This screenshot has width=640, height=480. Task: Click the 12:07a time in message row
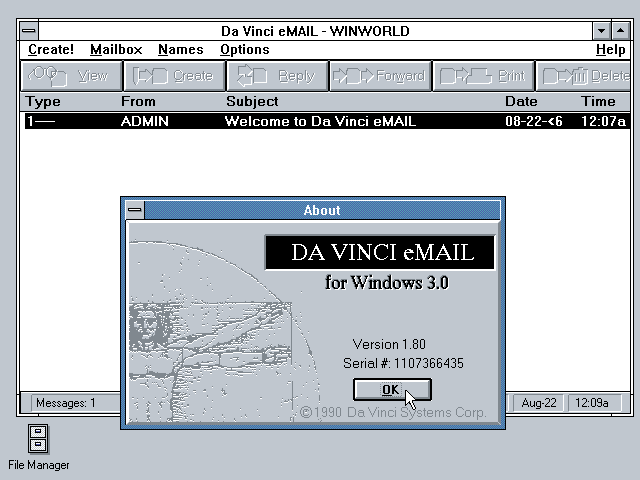[x=603, y=121]
